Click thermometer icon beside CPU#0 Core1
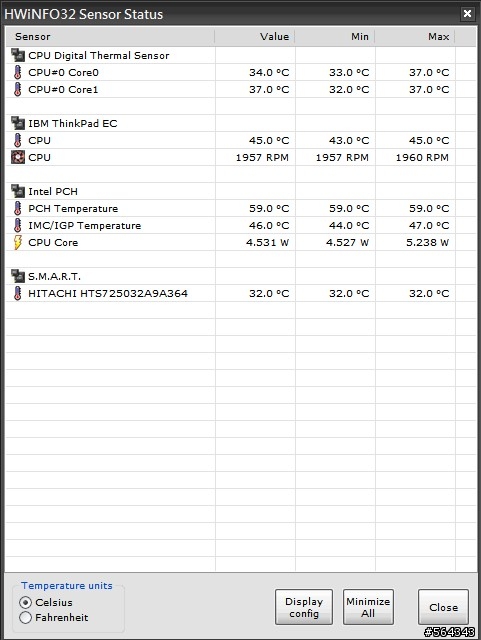This screenshot has height=640, width=481. tap(17, 89)
